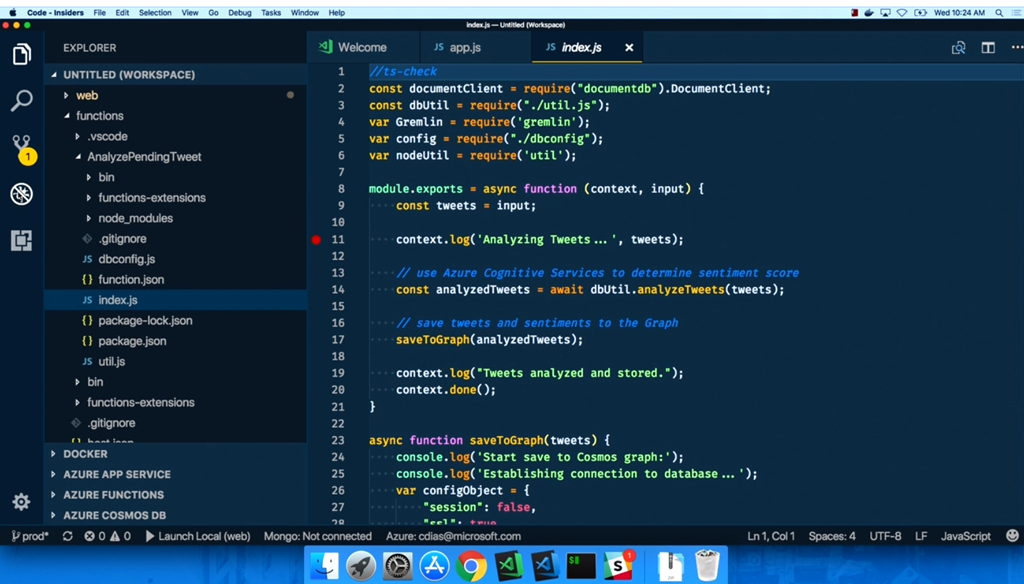Click Spaces: 4 indentation setting
This screenshot has height=584, width=1024.
[832, 537]
